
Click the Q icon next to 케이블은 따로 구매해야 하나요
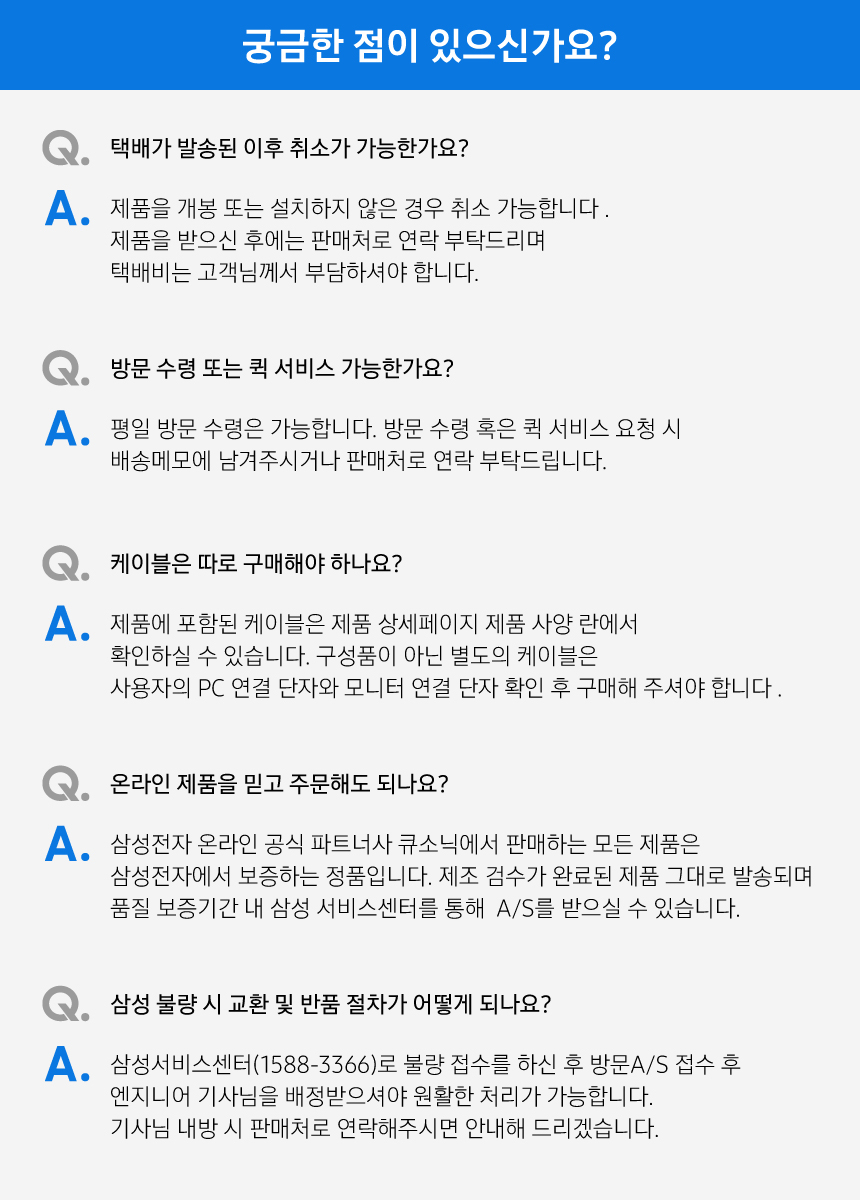point(66,563)
